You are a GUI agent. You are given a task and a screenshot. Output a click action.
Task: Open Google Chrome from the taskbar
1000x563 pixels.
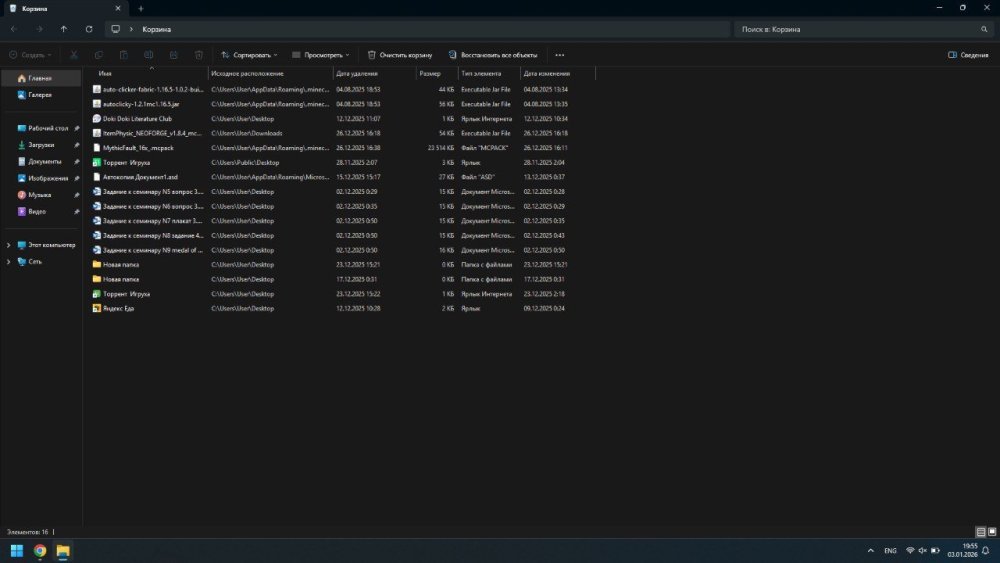[40, 551]
